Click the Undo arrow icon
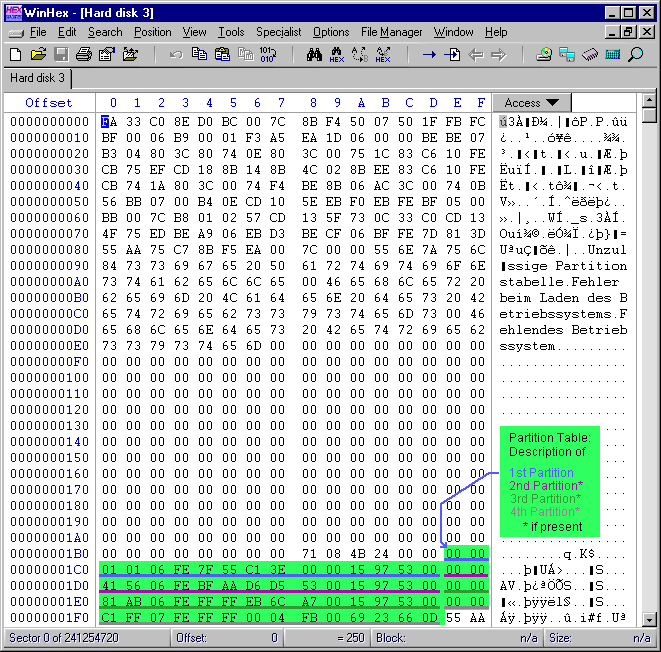661x652 pixels. click(176, 55)
